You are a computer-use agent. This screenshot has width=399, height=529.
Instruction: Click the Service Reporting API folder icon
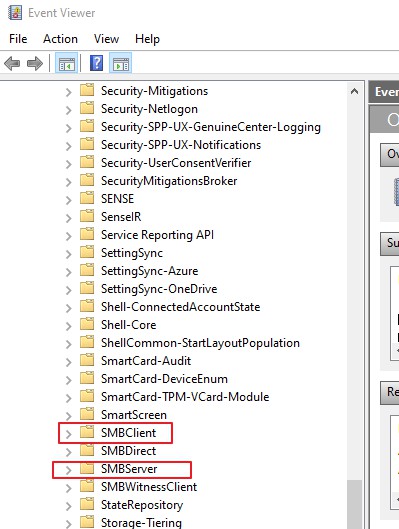(x=87, y=234)
